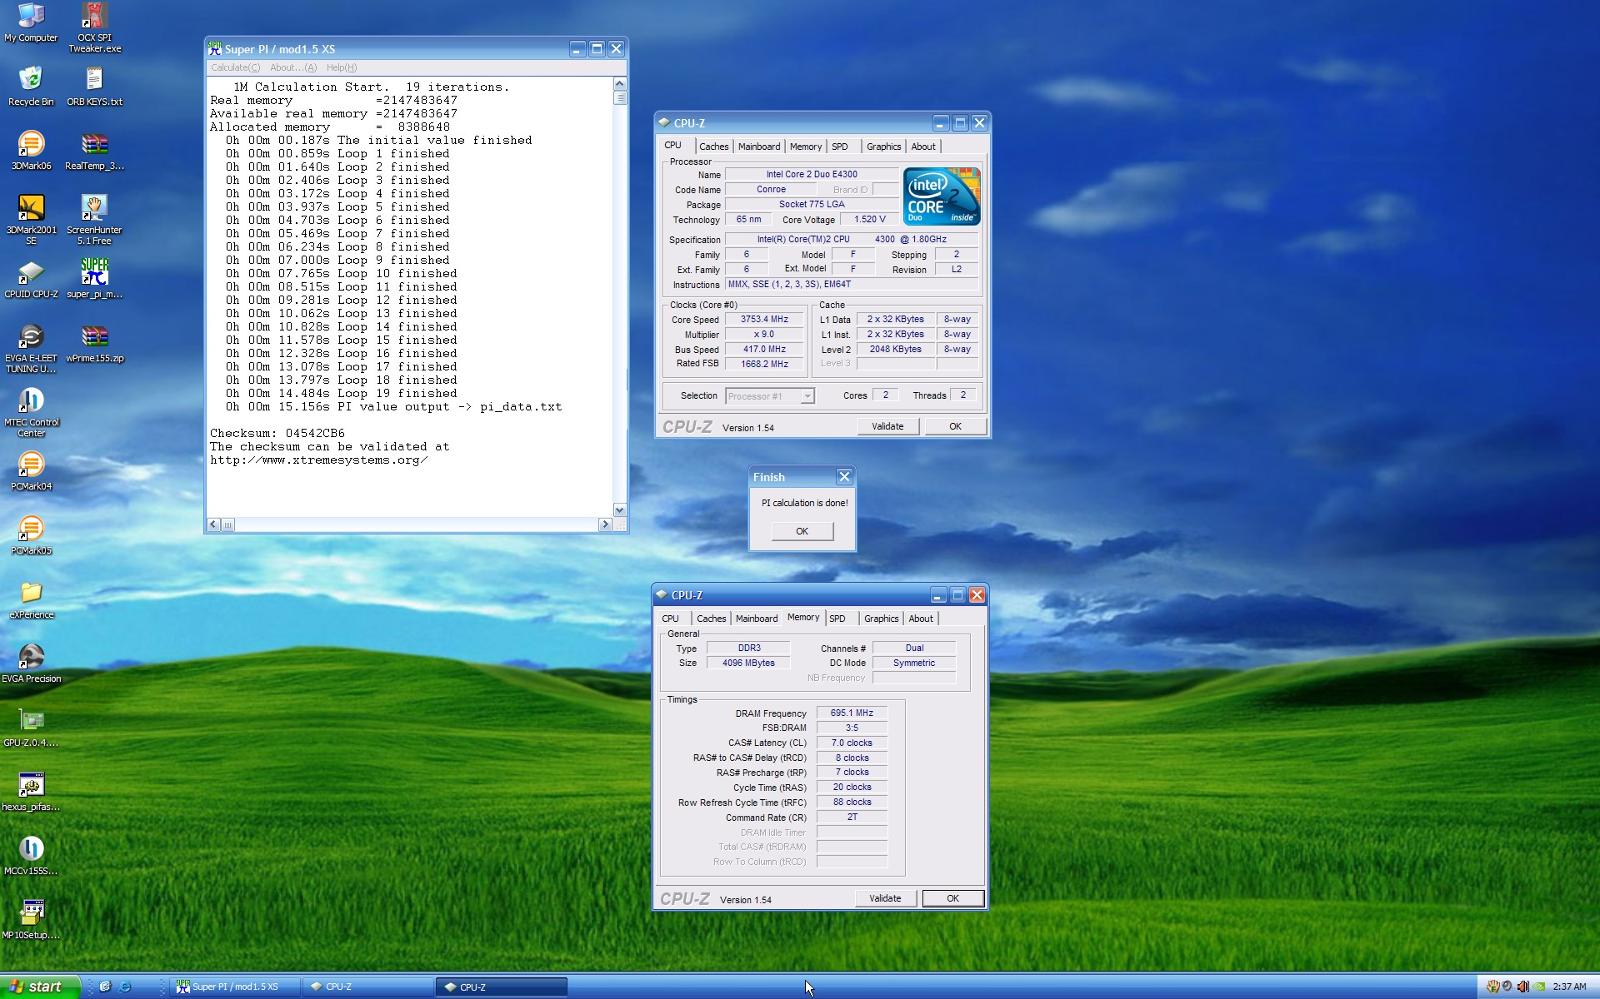Launch super_pi_mod desktop shortcut

(x=94, y=279)
